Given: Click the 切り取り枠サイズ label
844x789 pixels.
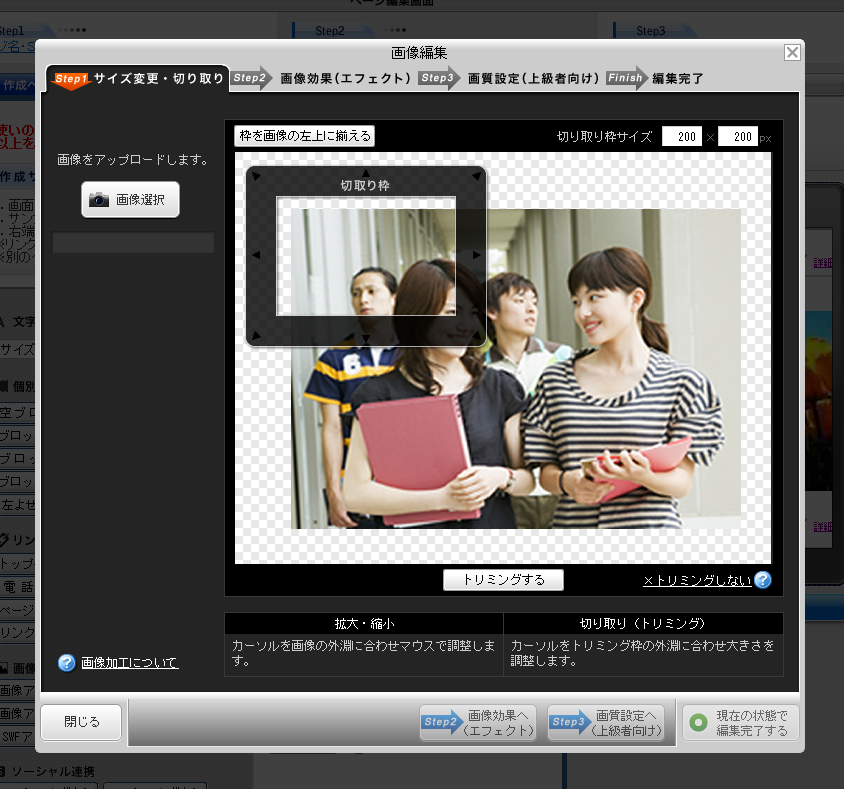Looking at the screenshot, I should (604, 137).
